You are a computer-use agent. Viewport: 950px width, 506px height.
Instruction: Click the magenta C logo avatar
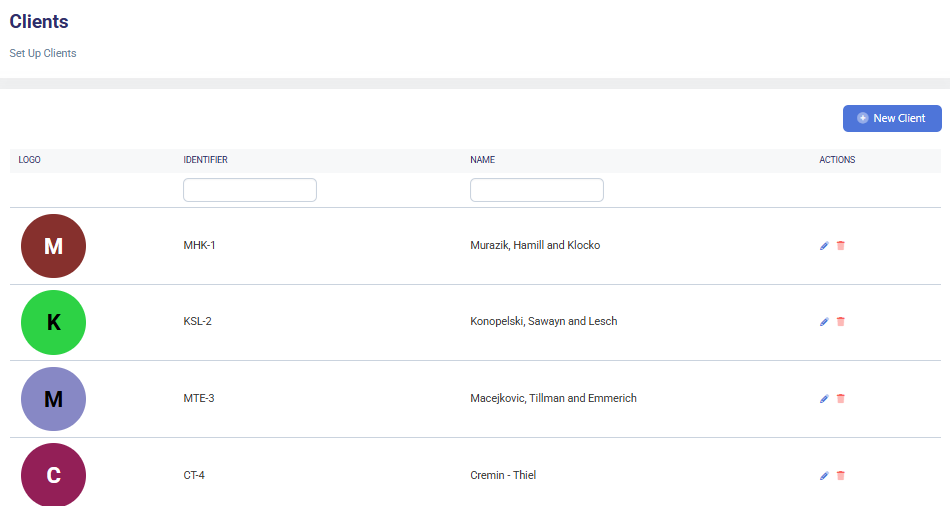click(53, 475)
